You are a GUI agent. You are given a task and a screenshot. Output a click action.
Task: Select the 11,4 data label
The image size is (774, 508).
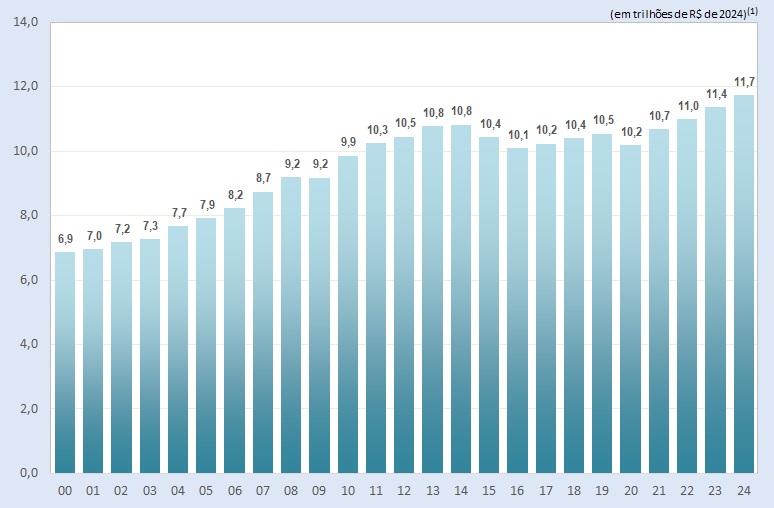(x=715, y=94)
